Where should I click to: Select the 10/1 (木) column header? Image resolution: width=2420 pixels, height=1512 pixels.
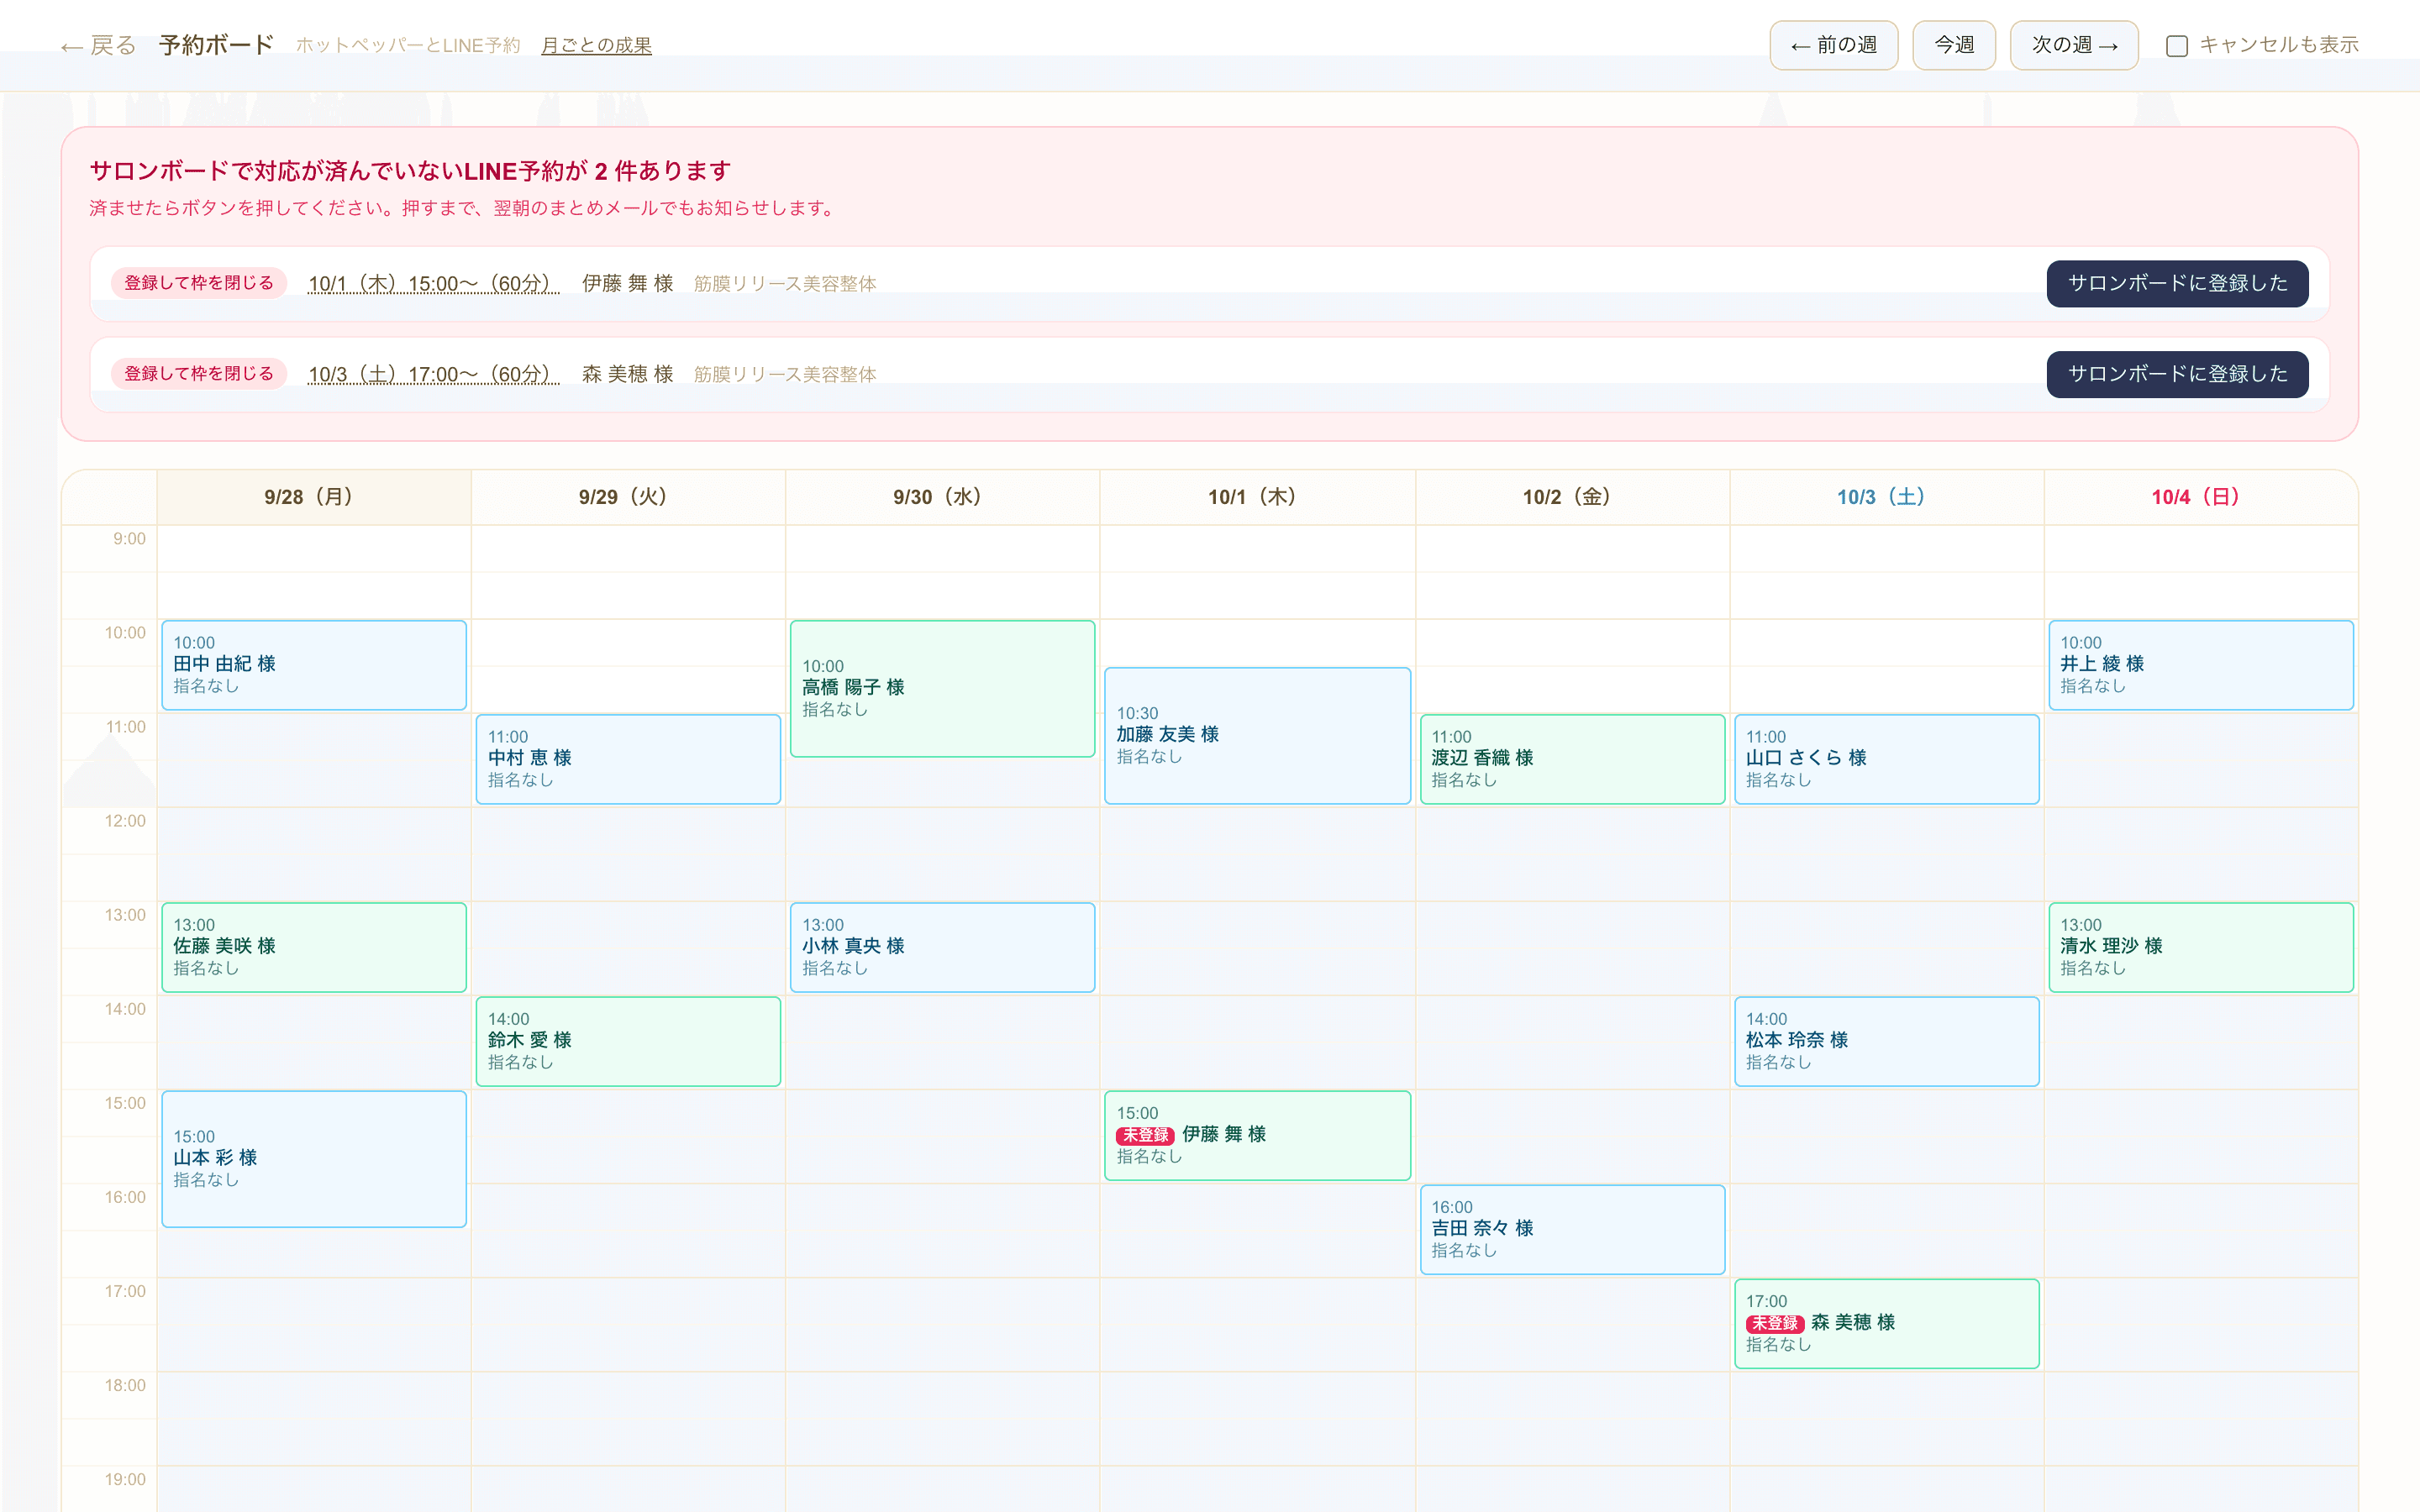(x=1257, y=497)
